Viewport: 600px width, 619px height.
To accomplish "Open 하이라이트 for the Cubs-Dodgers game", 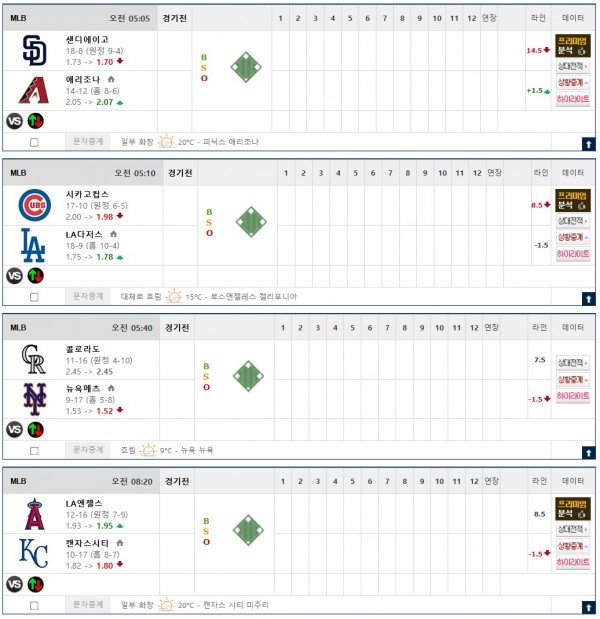I will [x=573, y=254].
